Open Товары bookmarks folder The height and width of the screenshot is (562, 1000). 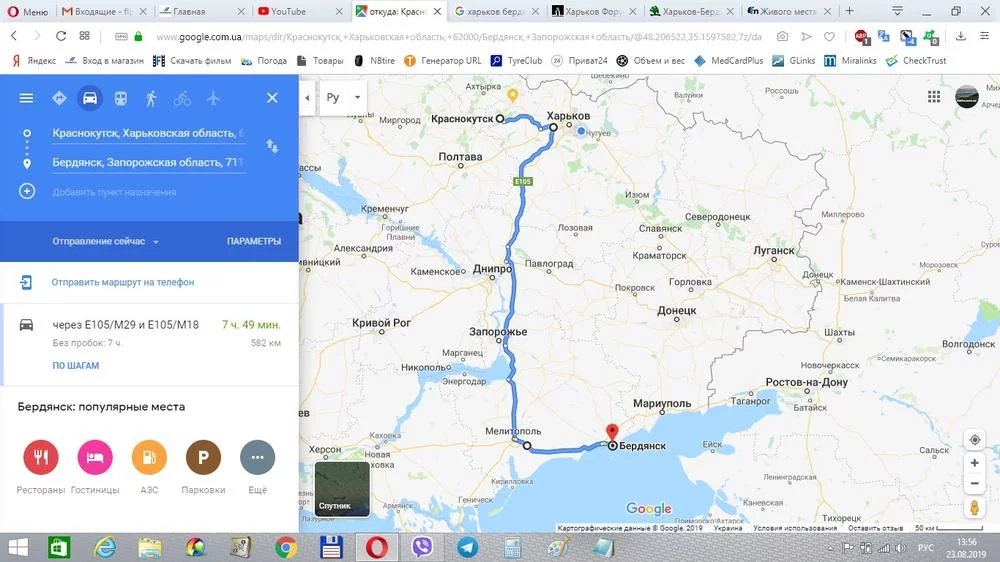click(320, 61)
